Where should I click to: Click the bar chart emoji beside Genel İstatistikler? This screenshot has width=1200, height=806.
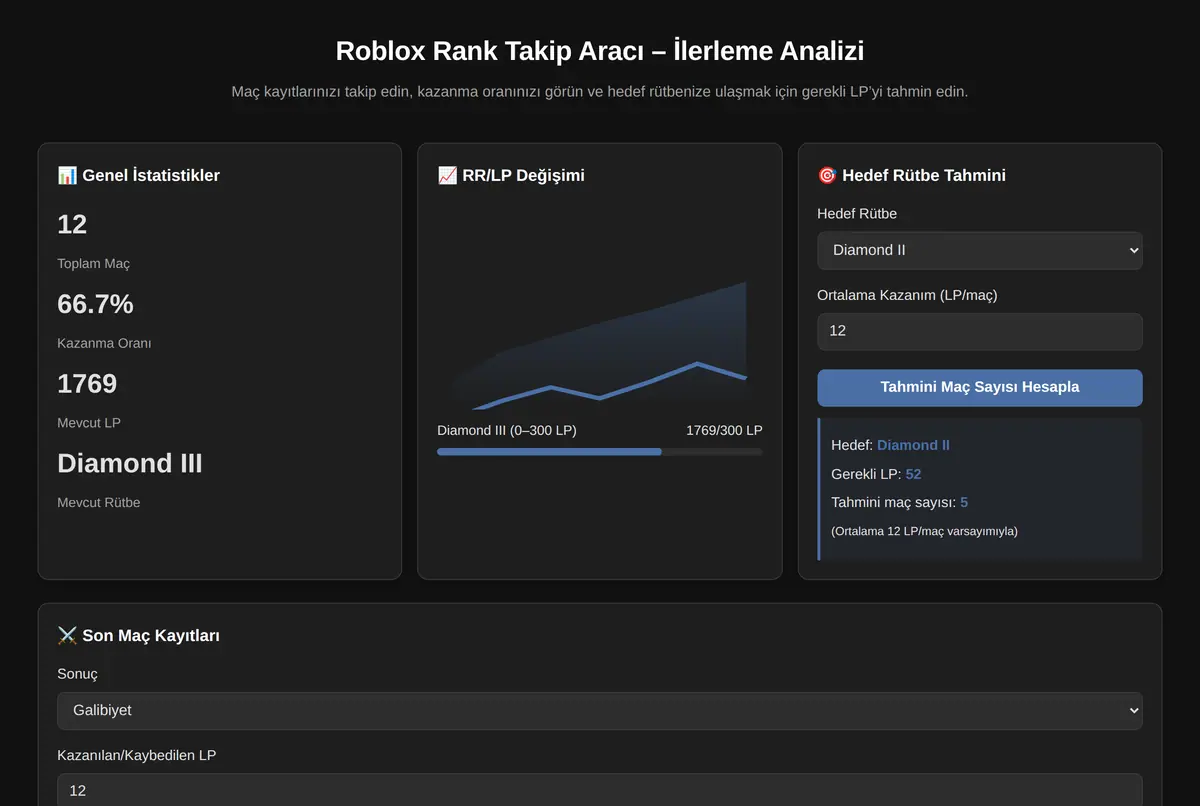point(67,175)
